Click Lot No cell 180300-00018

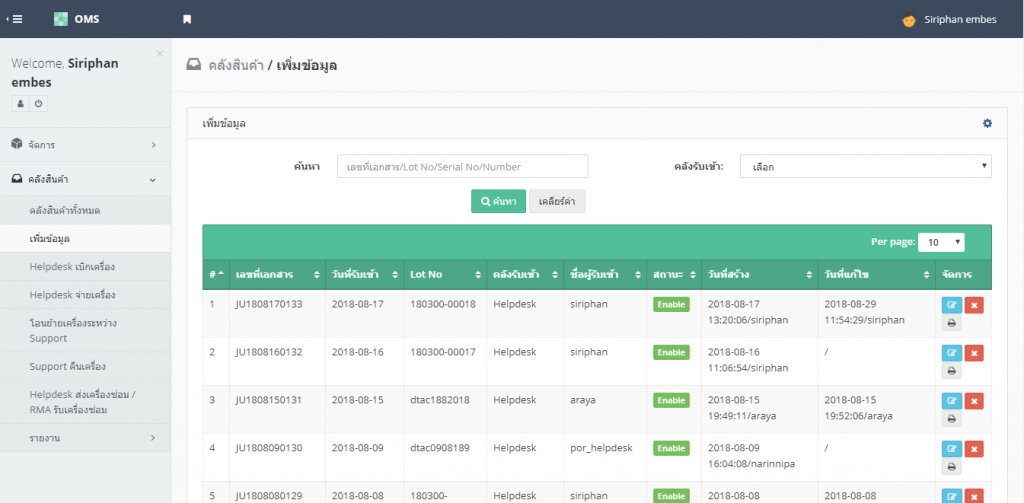(x=443, y=304)
